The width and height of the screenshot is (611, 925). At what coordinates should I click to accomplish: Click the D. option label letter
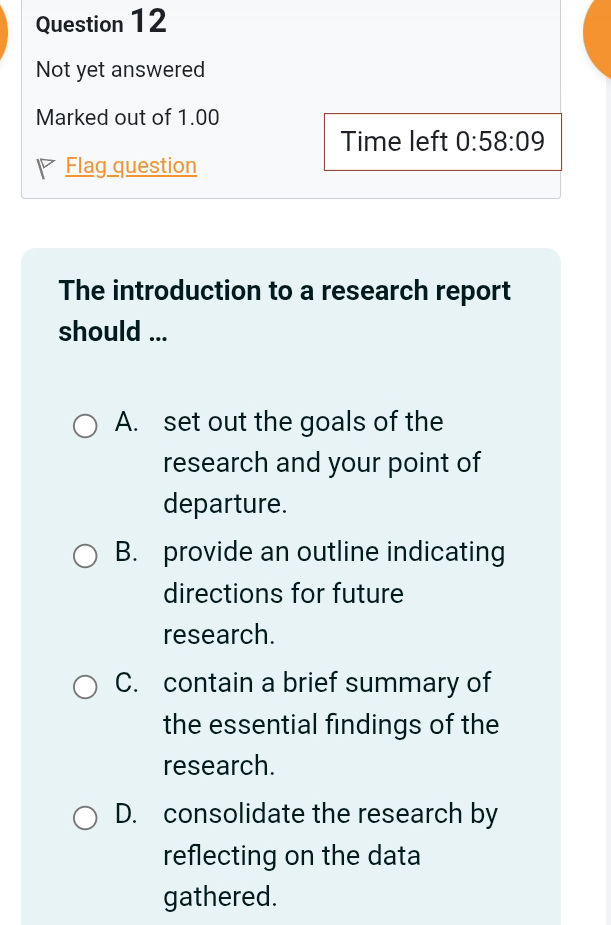coord(126,813)
